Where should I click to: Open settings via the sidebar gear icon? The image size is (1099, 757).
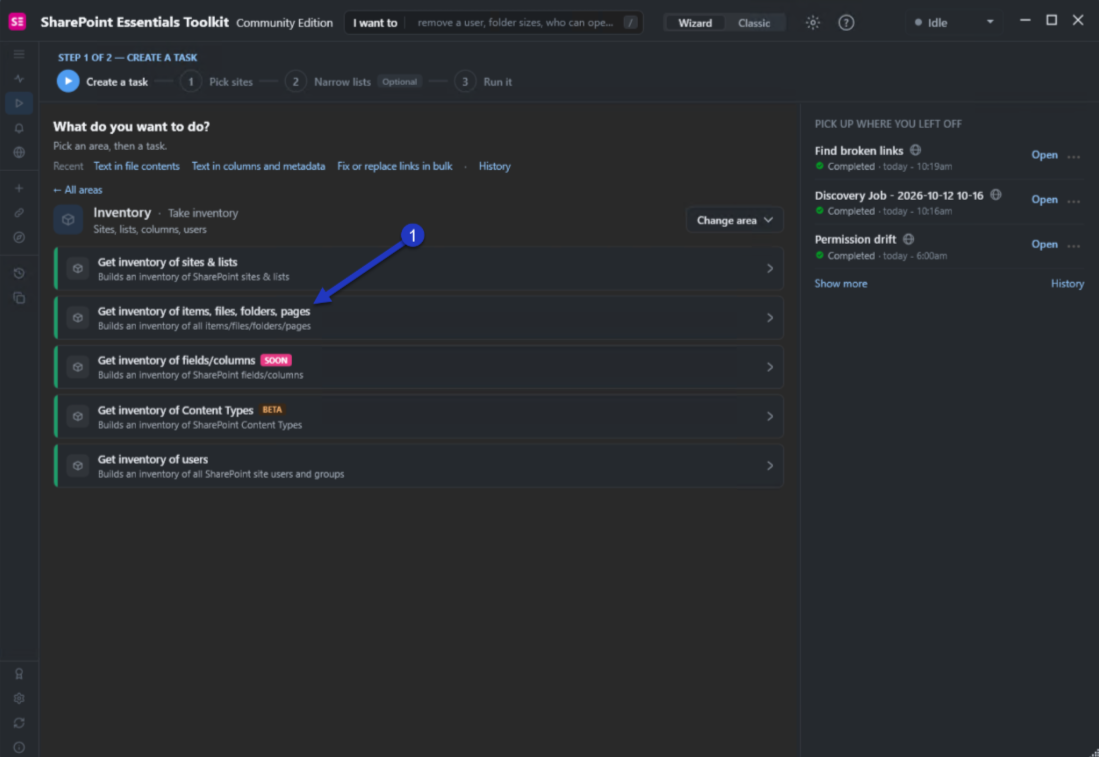coord(19,698)
